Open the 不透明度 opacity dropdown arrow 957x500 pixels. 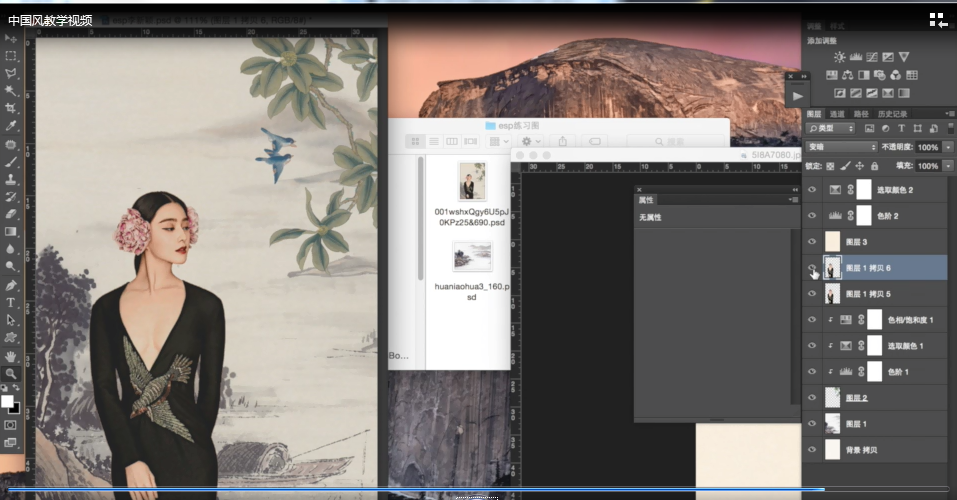tap(948, 147)
